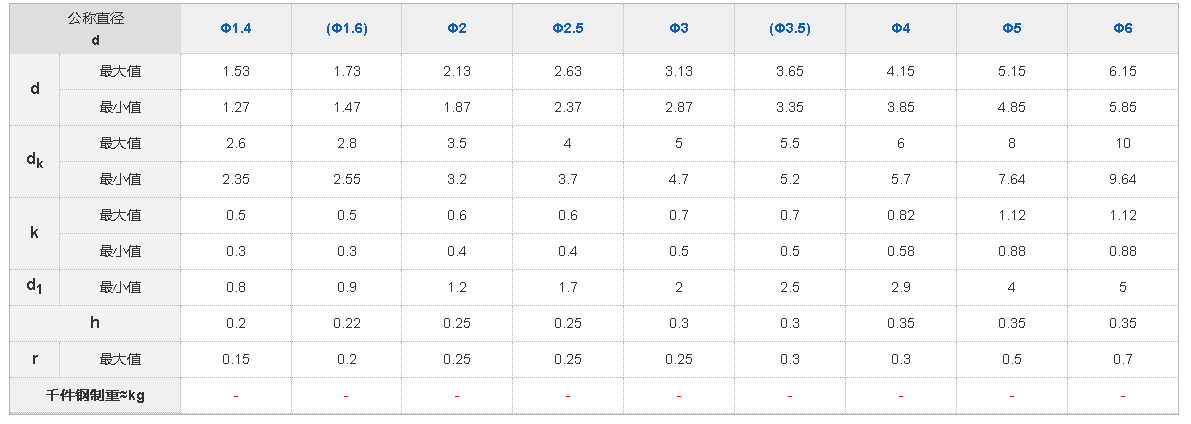This screenshot has height=424, width=1191.
Task: Select the Φ2.5 column header
Action: pos(568,28)
